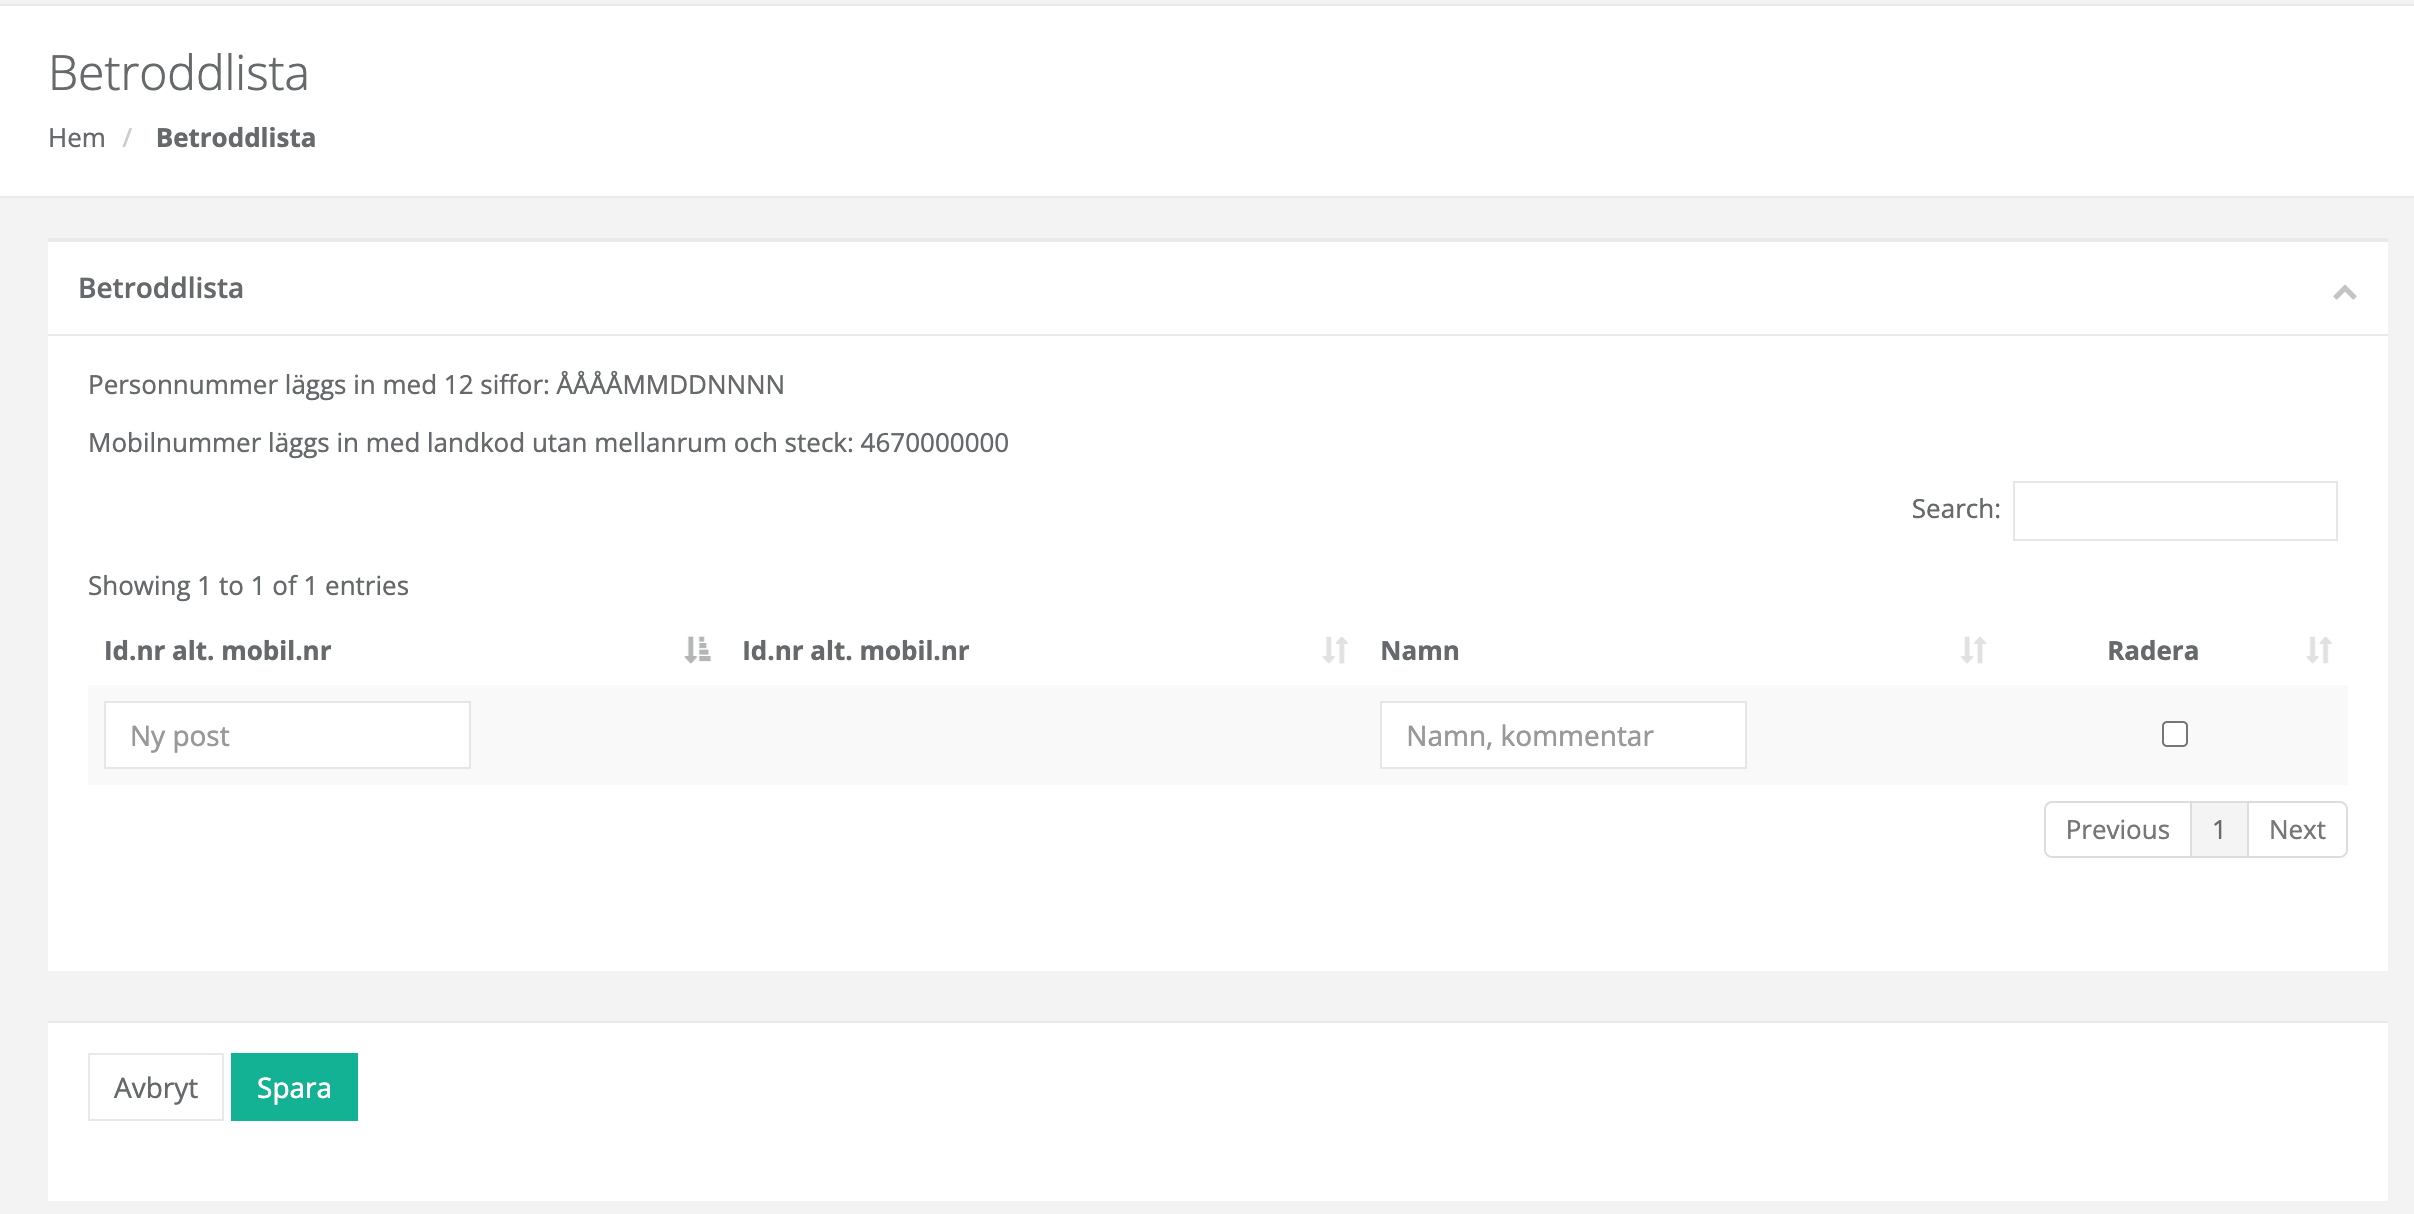This screenshot has height=1214, width=2414.
Task: Tick the Radera checkbox in the row
Action: (2174, 734)
